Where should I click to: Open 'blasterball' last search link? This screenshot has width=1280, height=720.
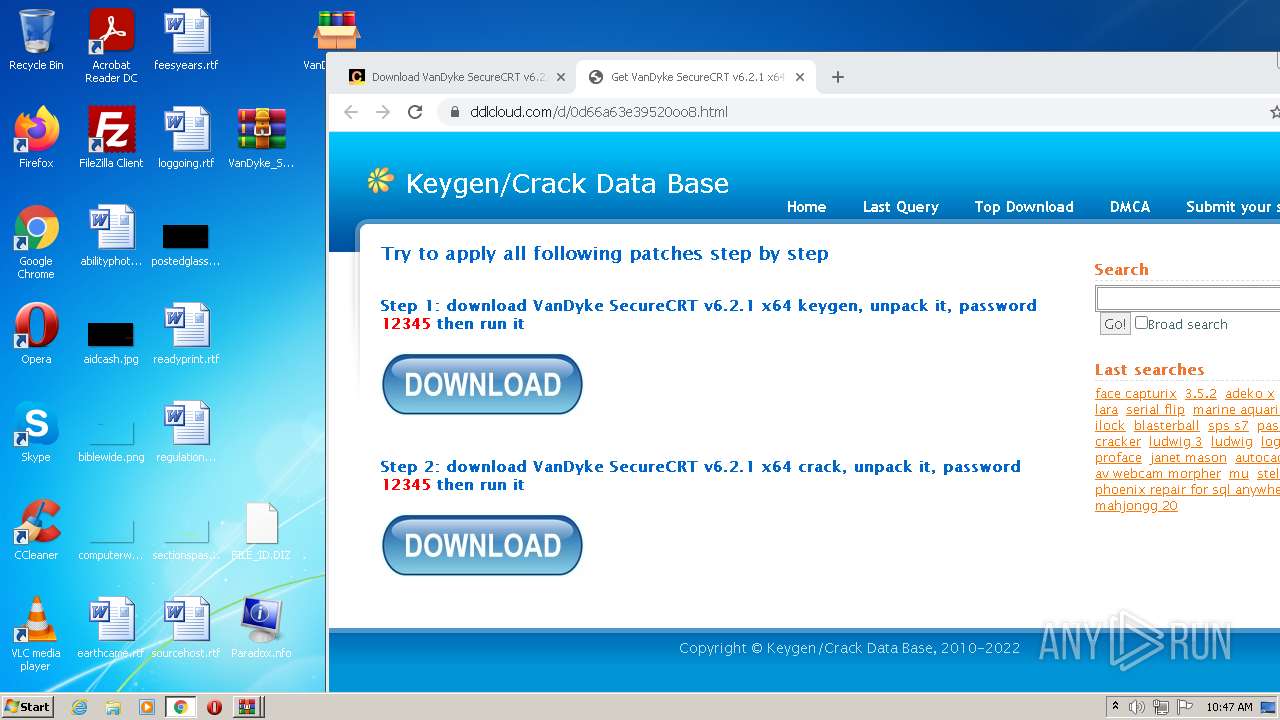tap(1166, 425)
